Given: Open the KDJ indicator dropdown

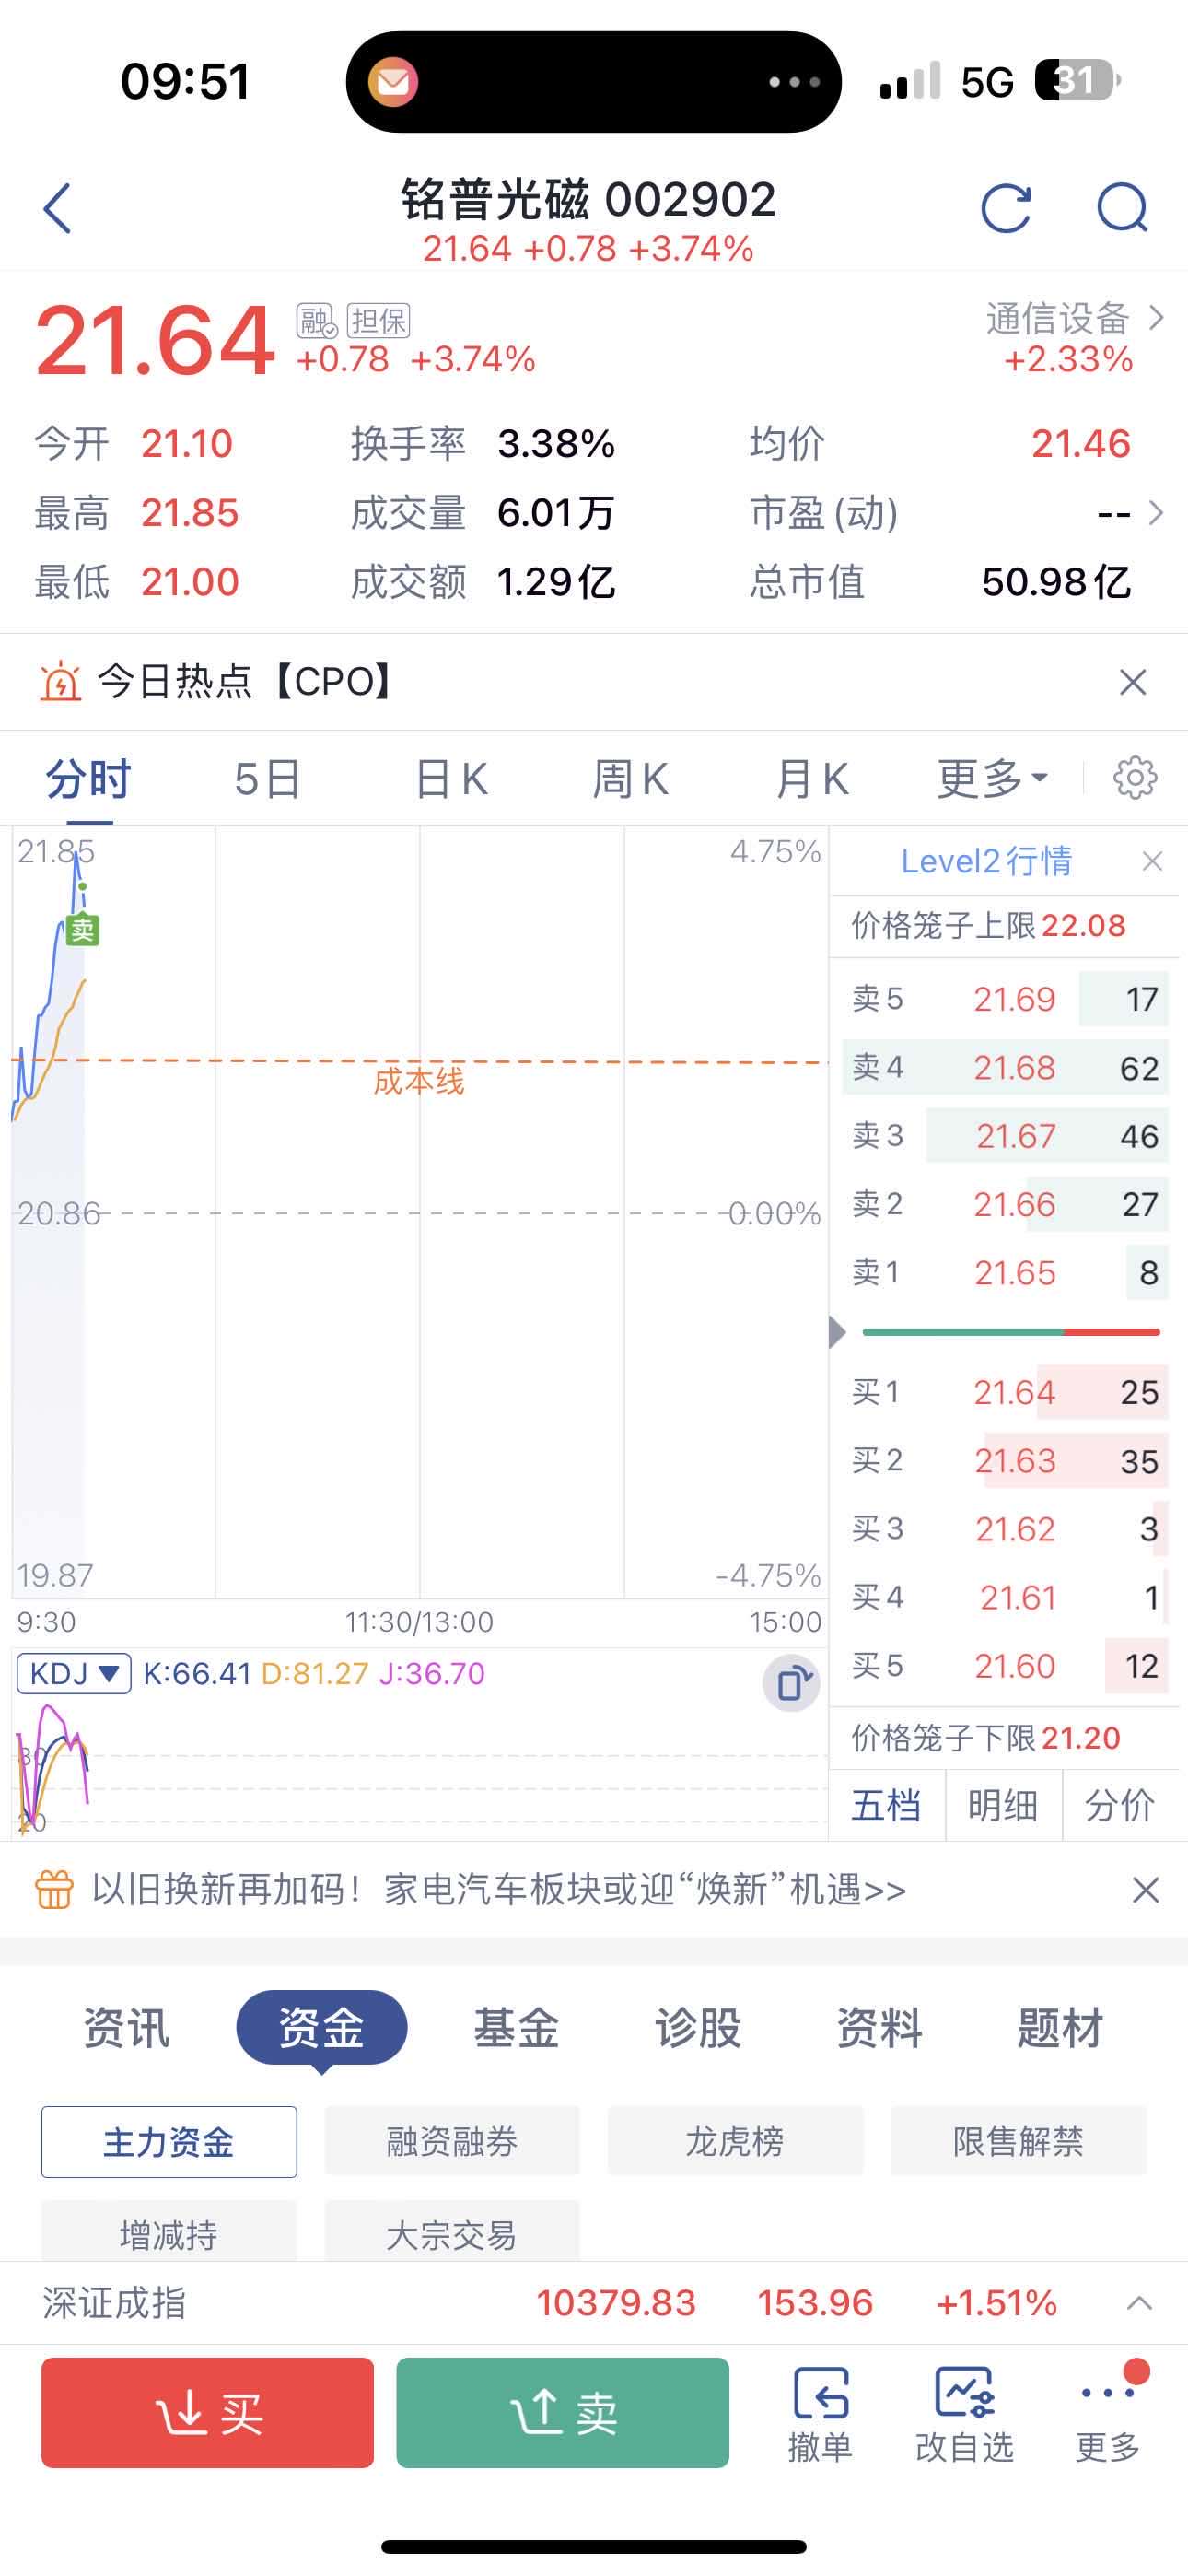Looking at the screenshot, I should pos(74,1673).
